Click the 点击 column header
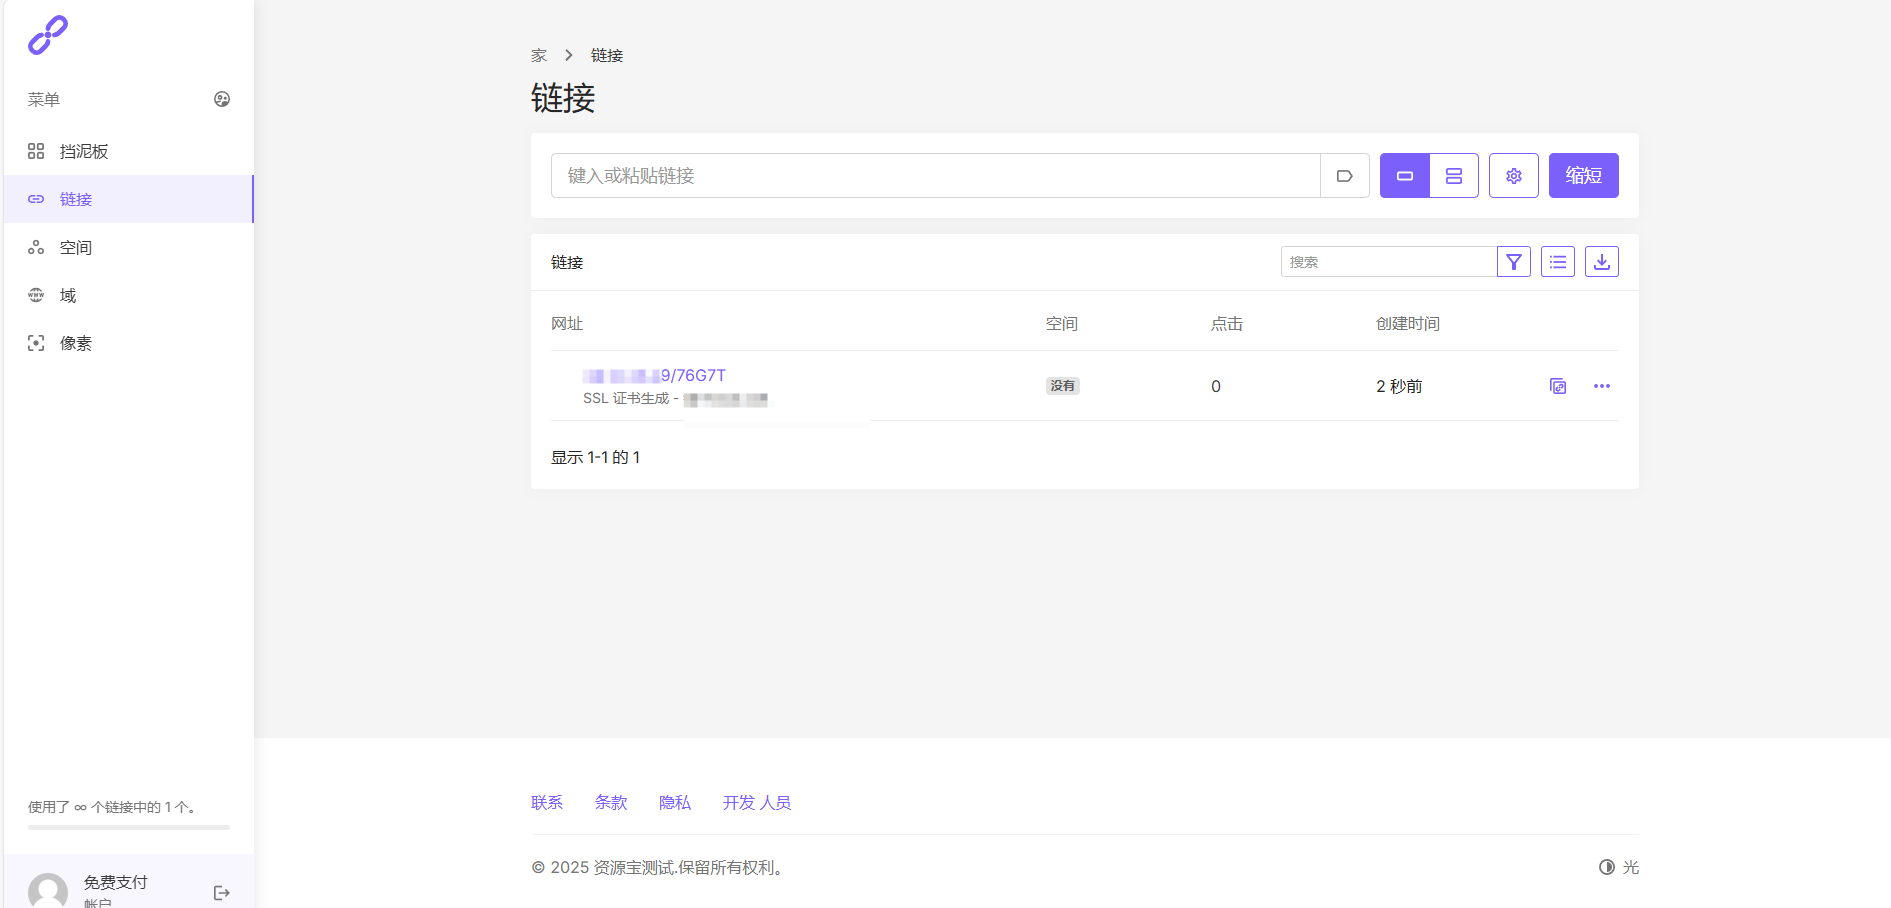1891x908 pixels. [1227, 324]
